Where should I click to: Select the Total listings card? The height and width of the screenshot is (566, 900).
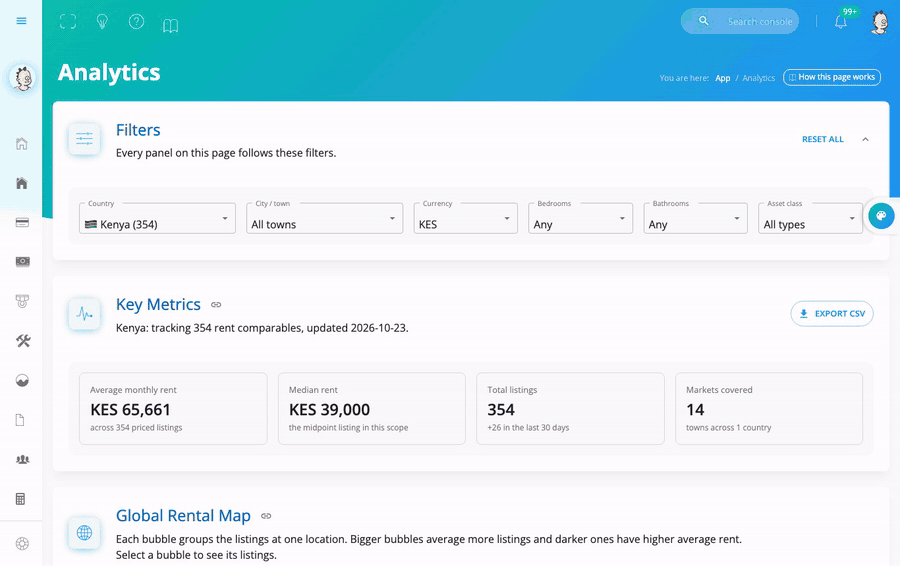[571, 409]
